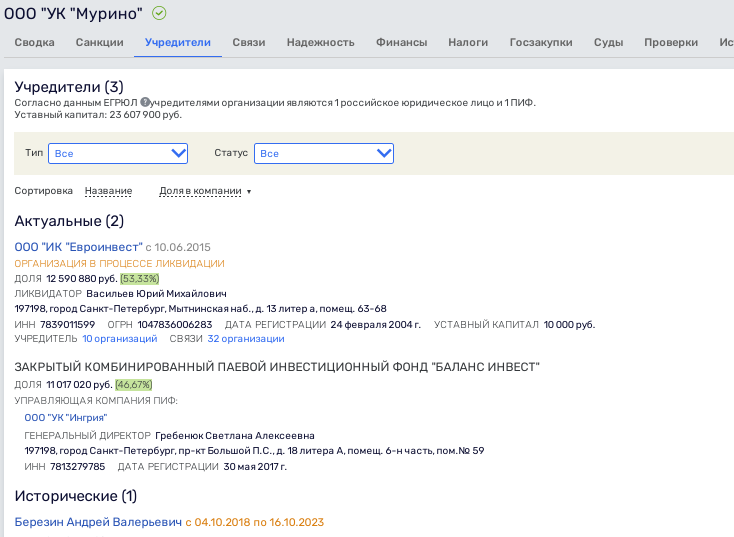View the Госзакупки tab
734x537 pixels.
(541, 42)
